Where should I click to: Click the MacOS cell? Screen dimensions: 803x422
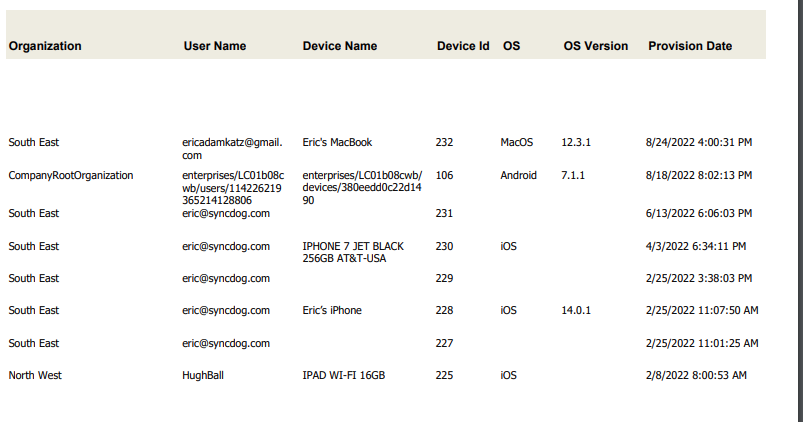tap(517, 143)
